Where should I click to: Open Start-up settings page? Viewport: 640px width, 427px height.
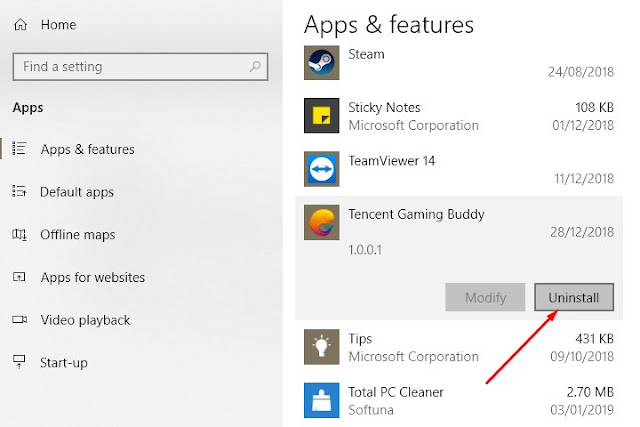click(64, 363)
